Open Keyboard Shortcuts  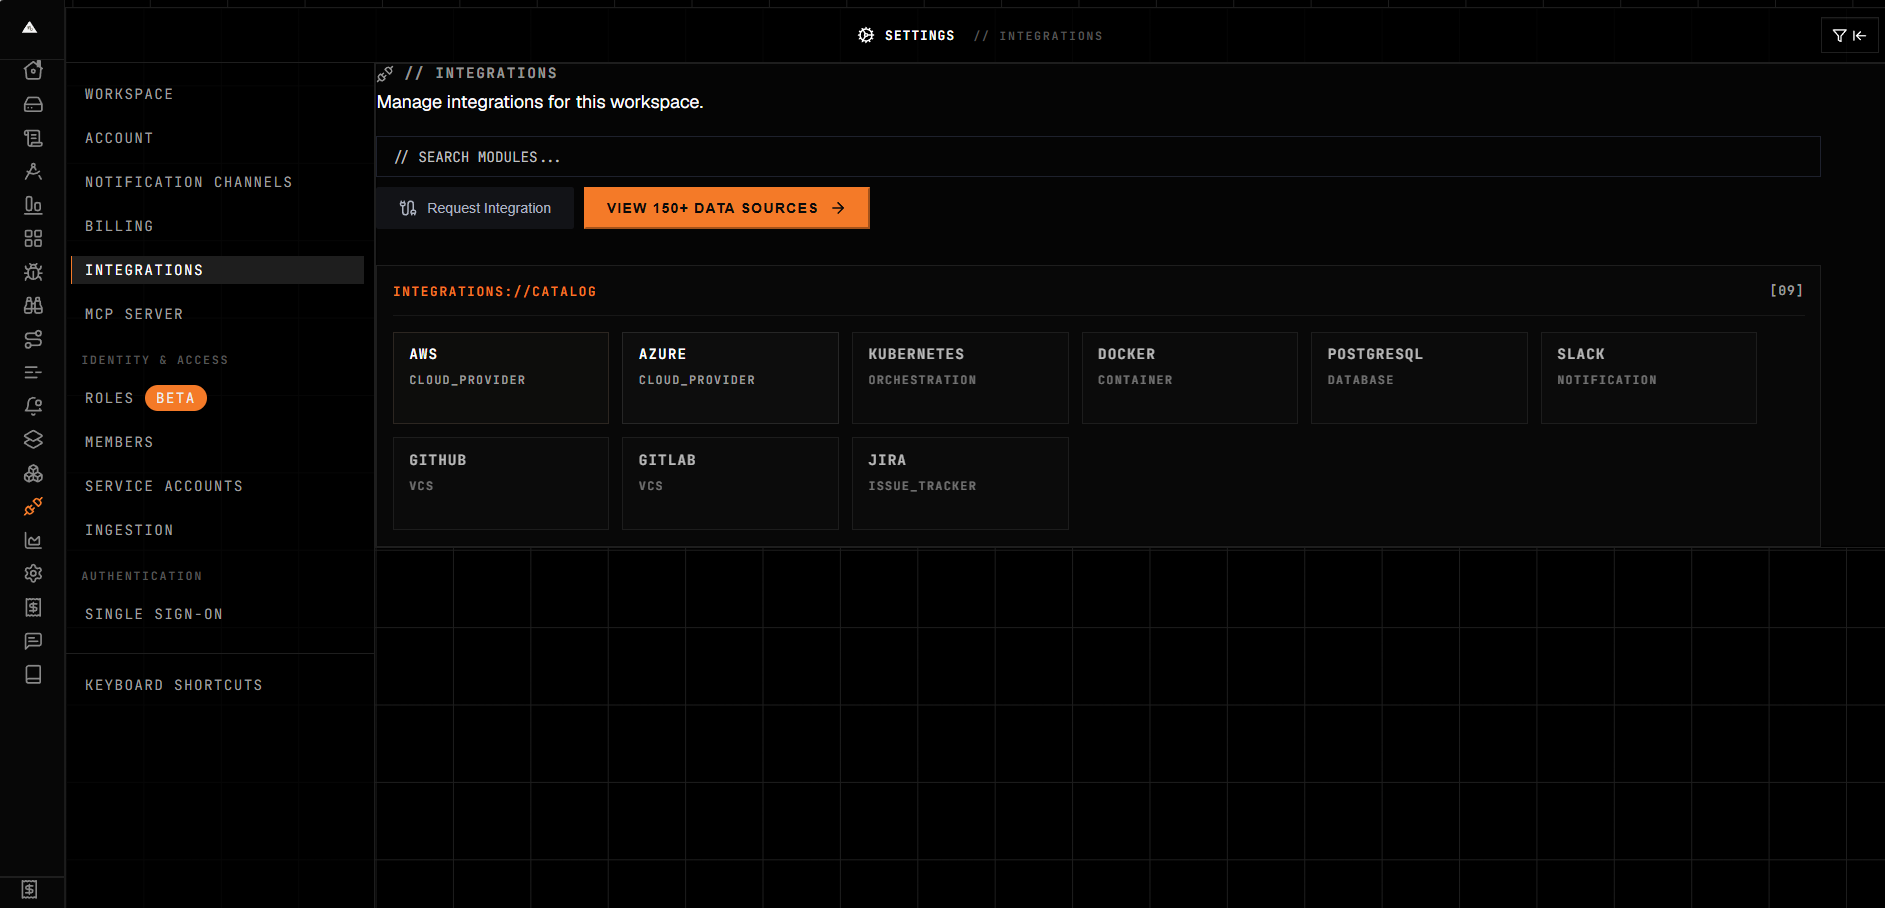217,685
